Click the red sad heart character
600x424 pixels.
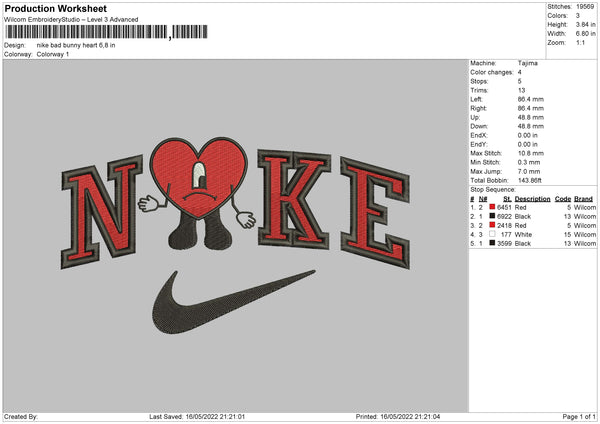pyautogui.click(x=198, y=193)
